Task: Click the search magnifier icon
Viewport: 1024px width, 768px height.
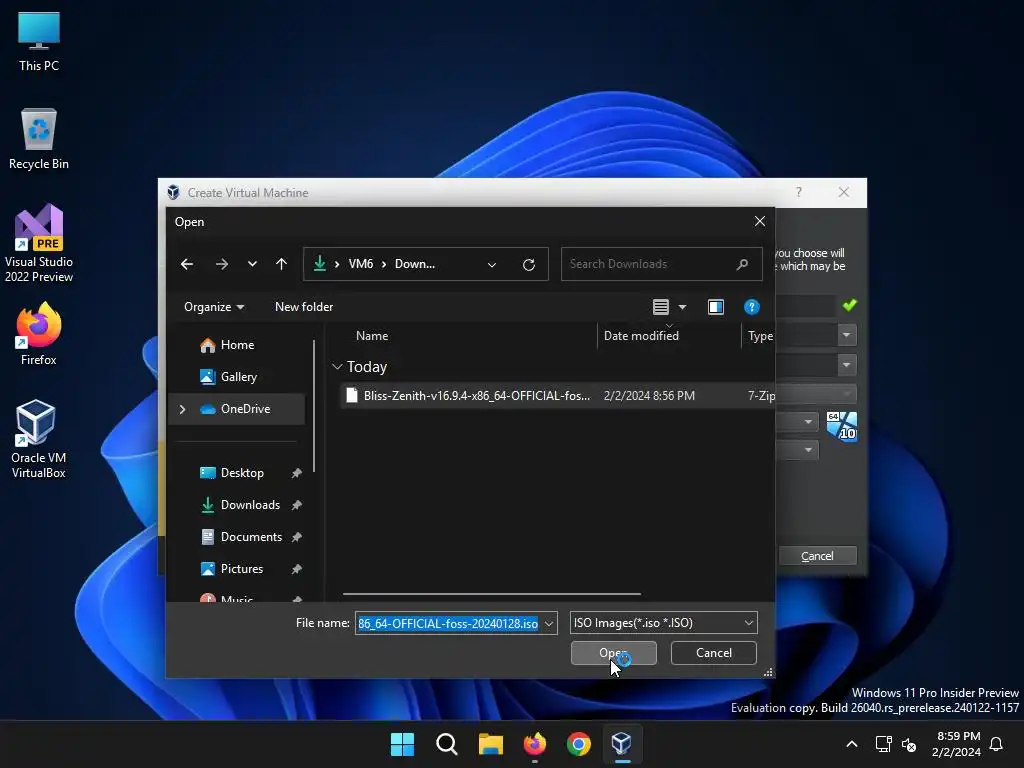Action: click(x=743, y=264)
